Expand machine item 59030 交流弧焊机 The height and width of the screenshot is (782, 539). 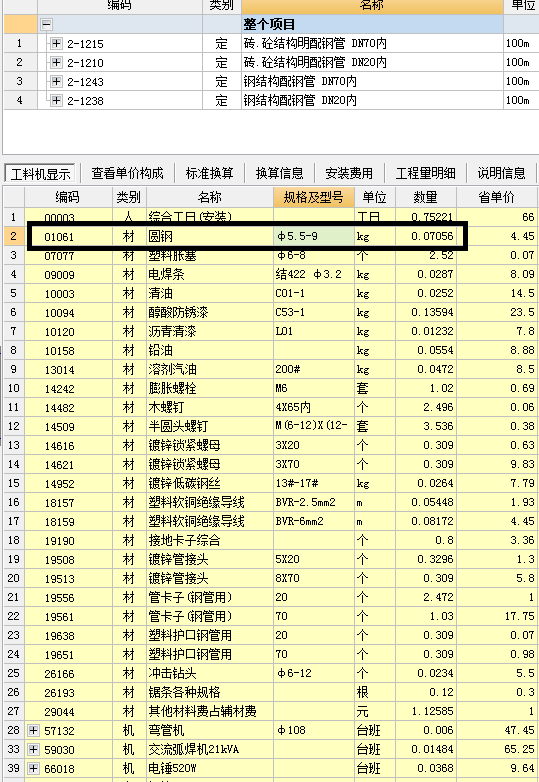click(x=33, y=750)
